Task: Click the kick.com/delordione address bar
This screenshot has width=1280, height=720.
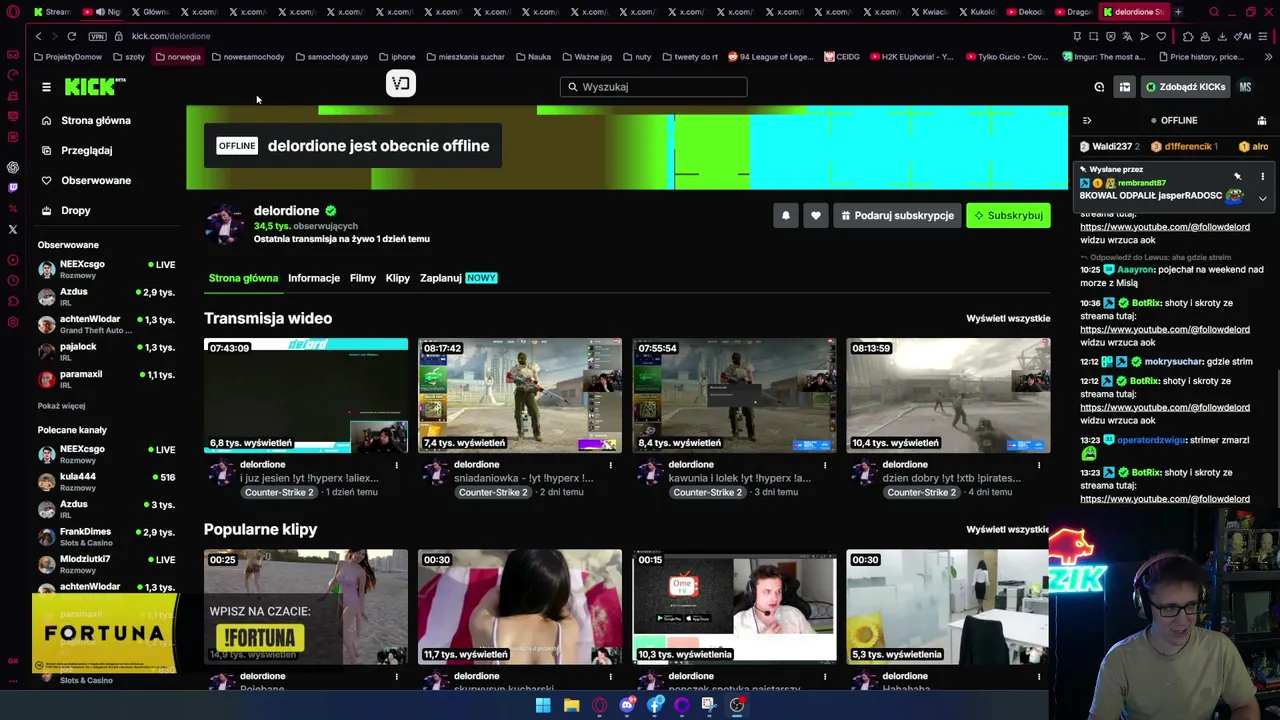Action: (171, 36)
